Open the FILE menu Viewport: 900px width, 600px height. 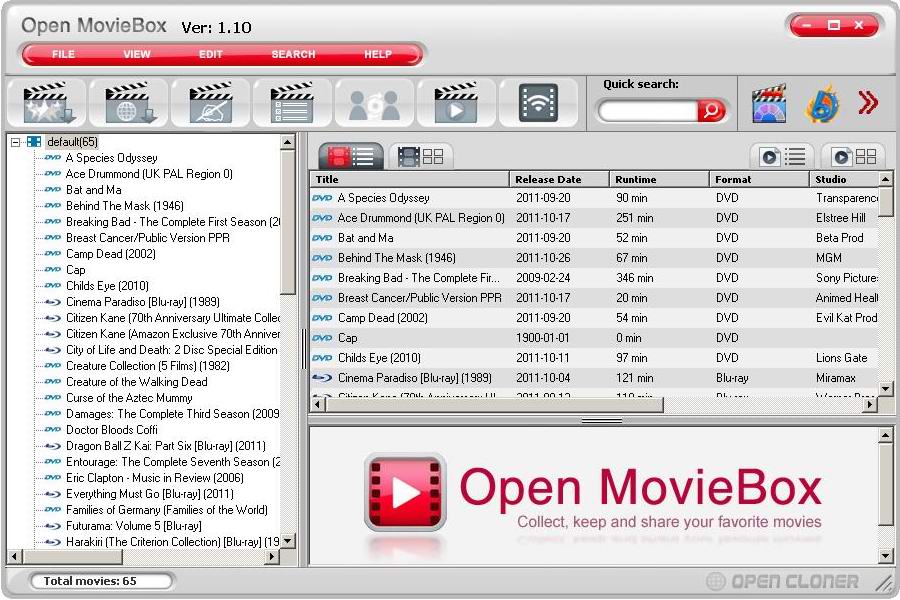63,55
